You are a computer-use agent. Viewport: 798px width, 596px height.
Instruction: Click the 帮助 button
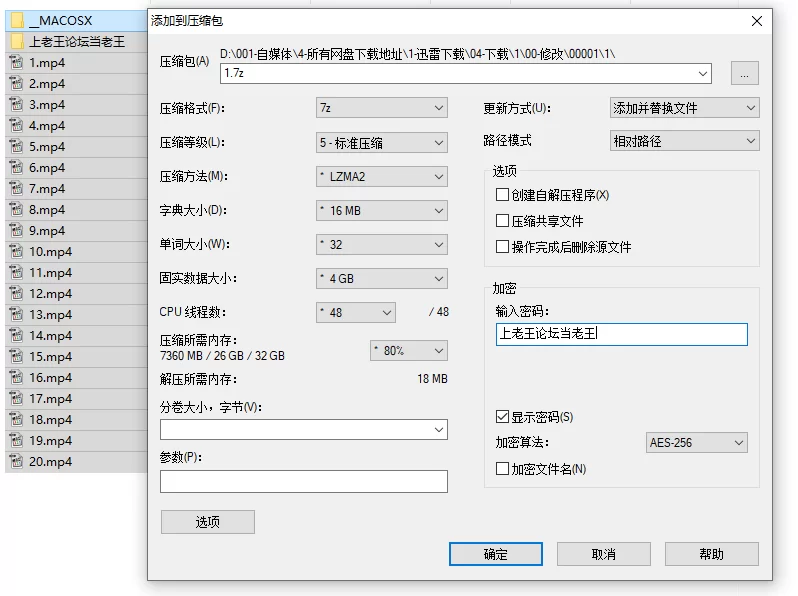pyautogui.click(x=711, y=554)
